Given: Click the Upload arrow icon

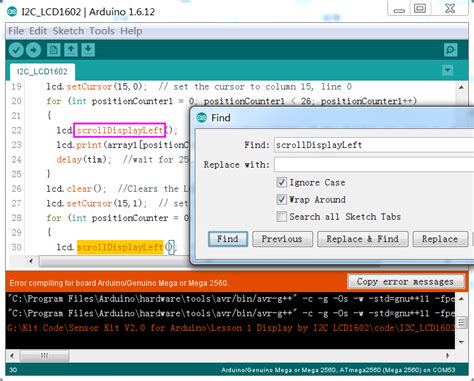Looking at the screenshot, I should (33, 50).
